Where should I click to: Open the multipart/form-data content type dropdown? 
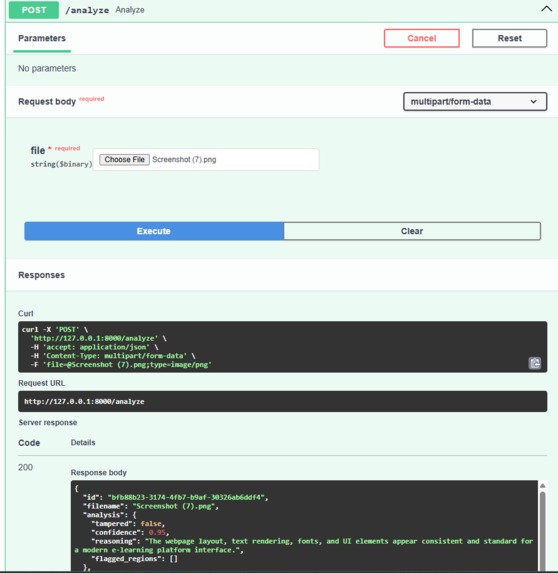[475, 101]
